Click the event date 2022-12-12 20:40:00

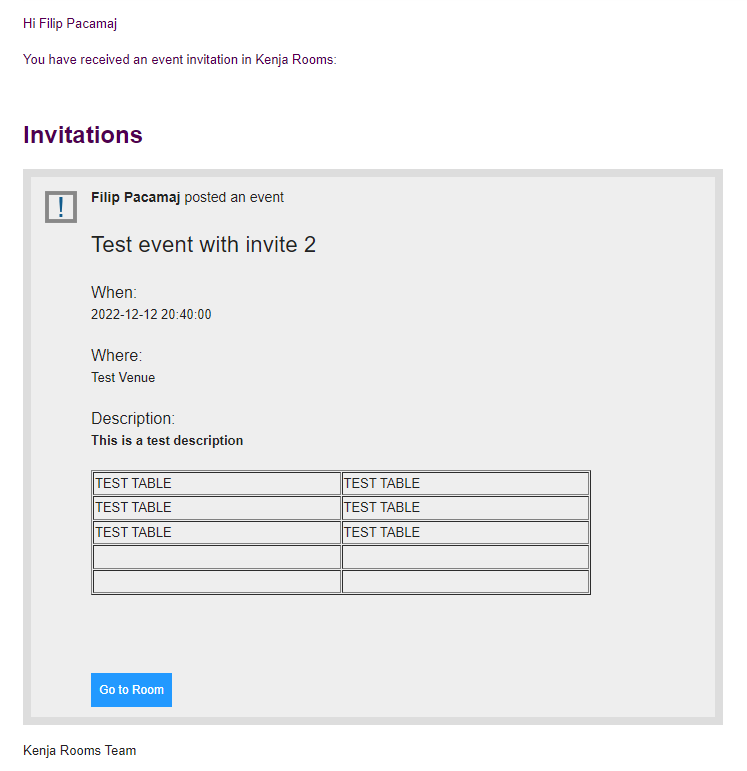pos(151,314)
